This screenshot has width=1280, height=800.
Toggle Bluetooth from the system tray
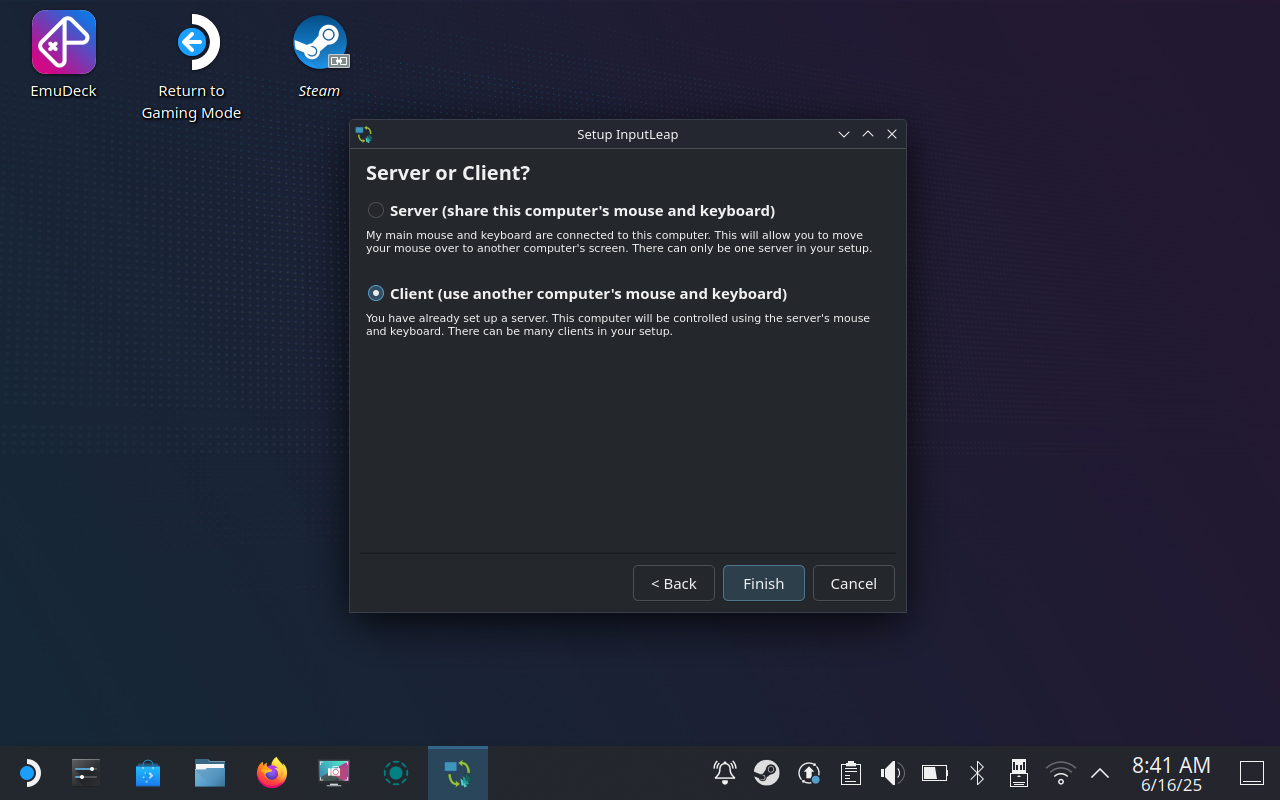976,772
